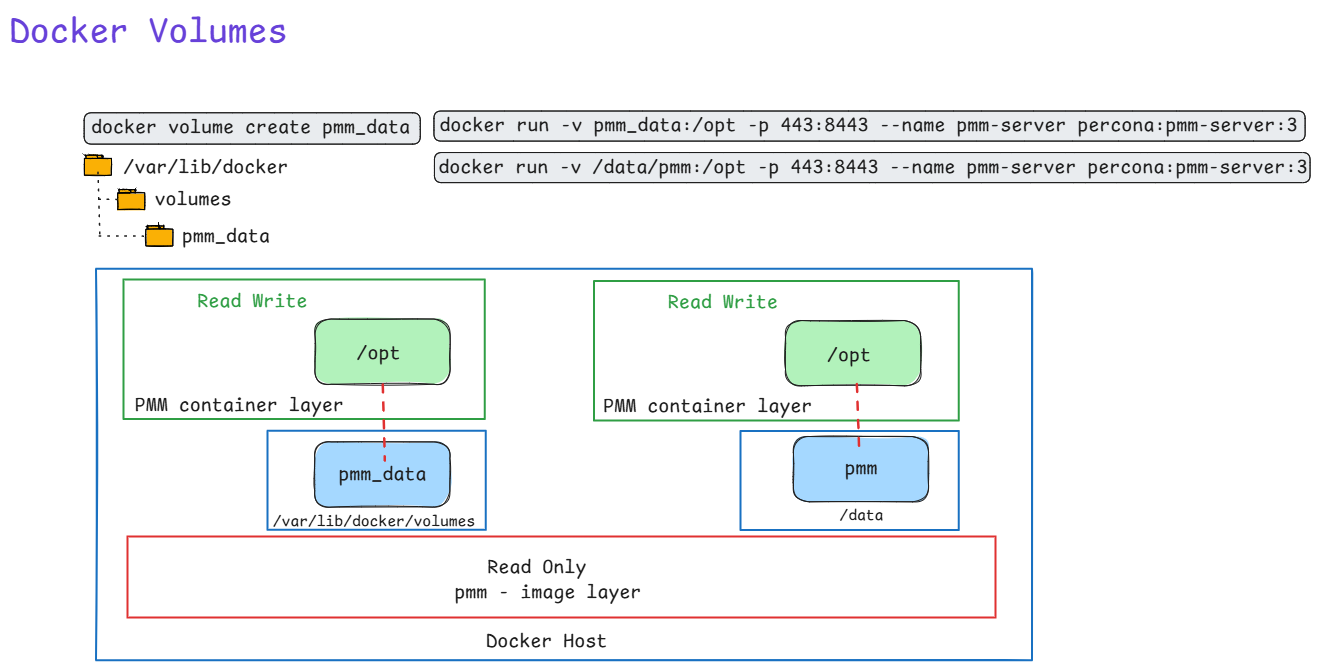The image size is (1323, 670).
Task: Click the /var/lib/docker/volumes caption under pmm_data
Action: click(x=373, y=521)
